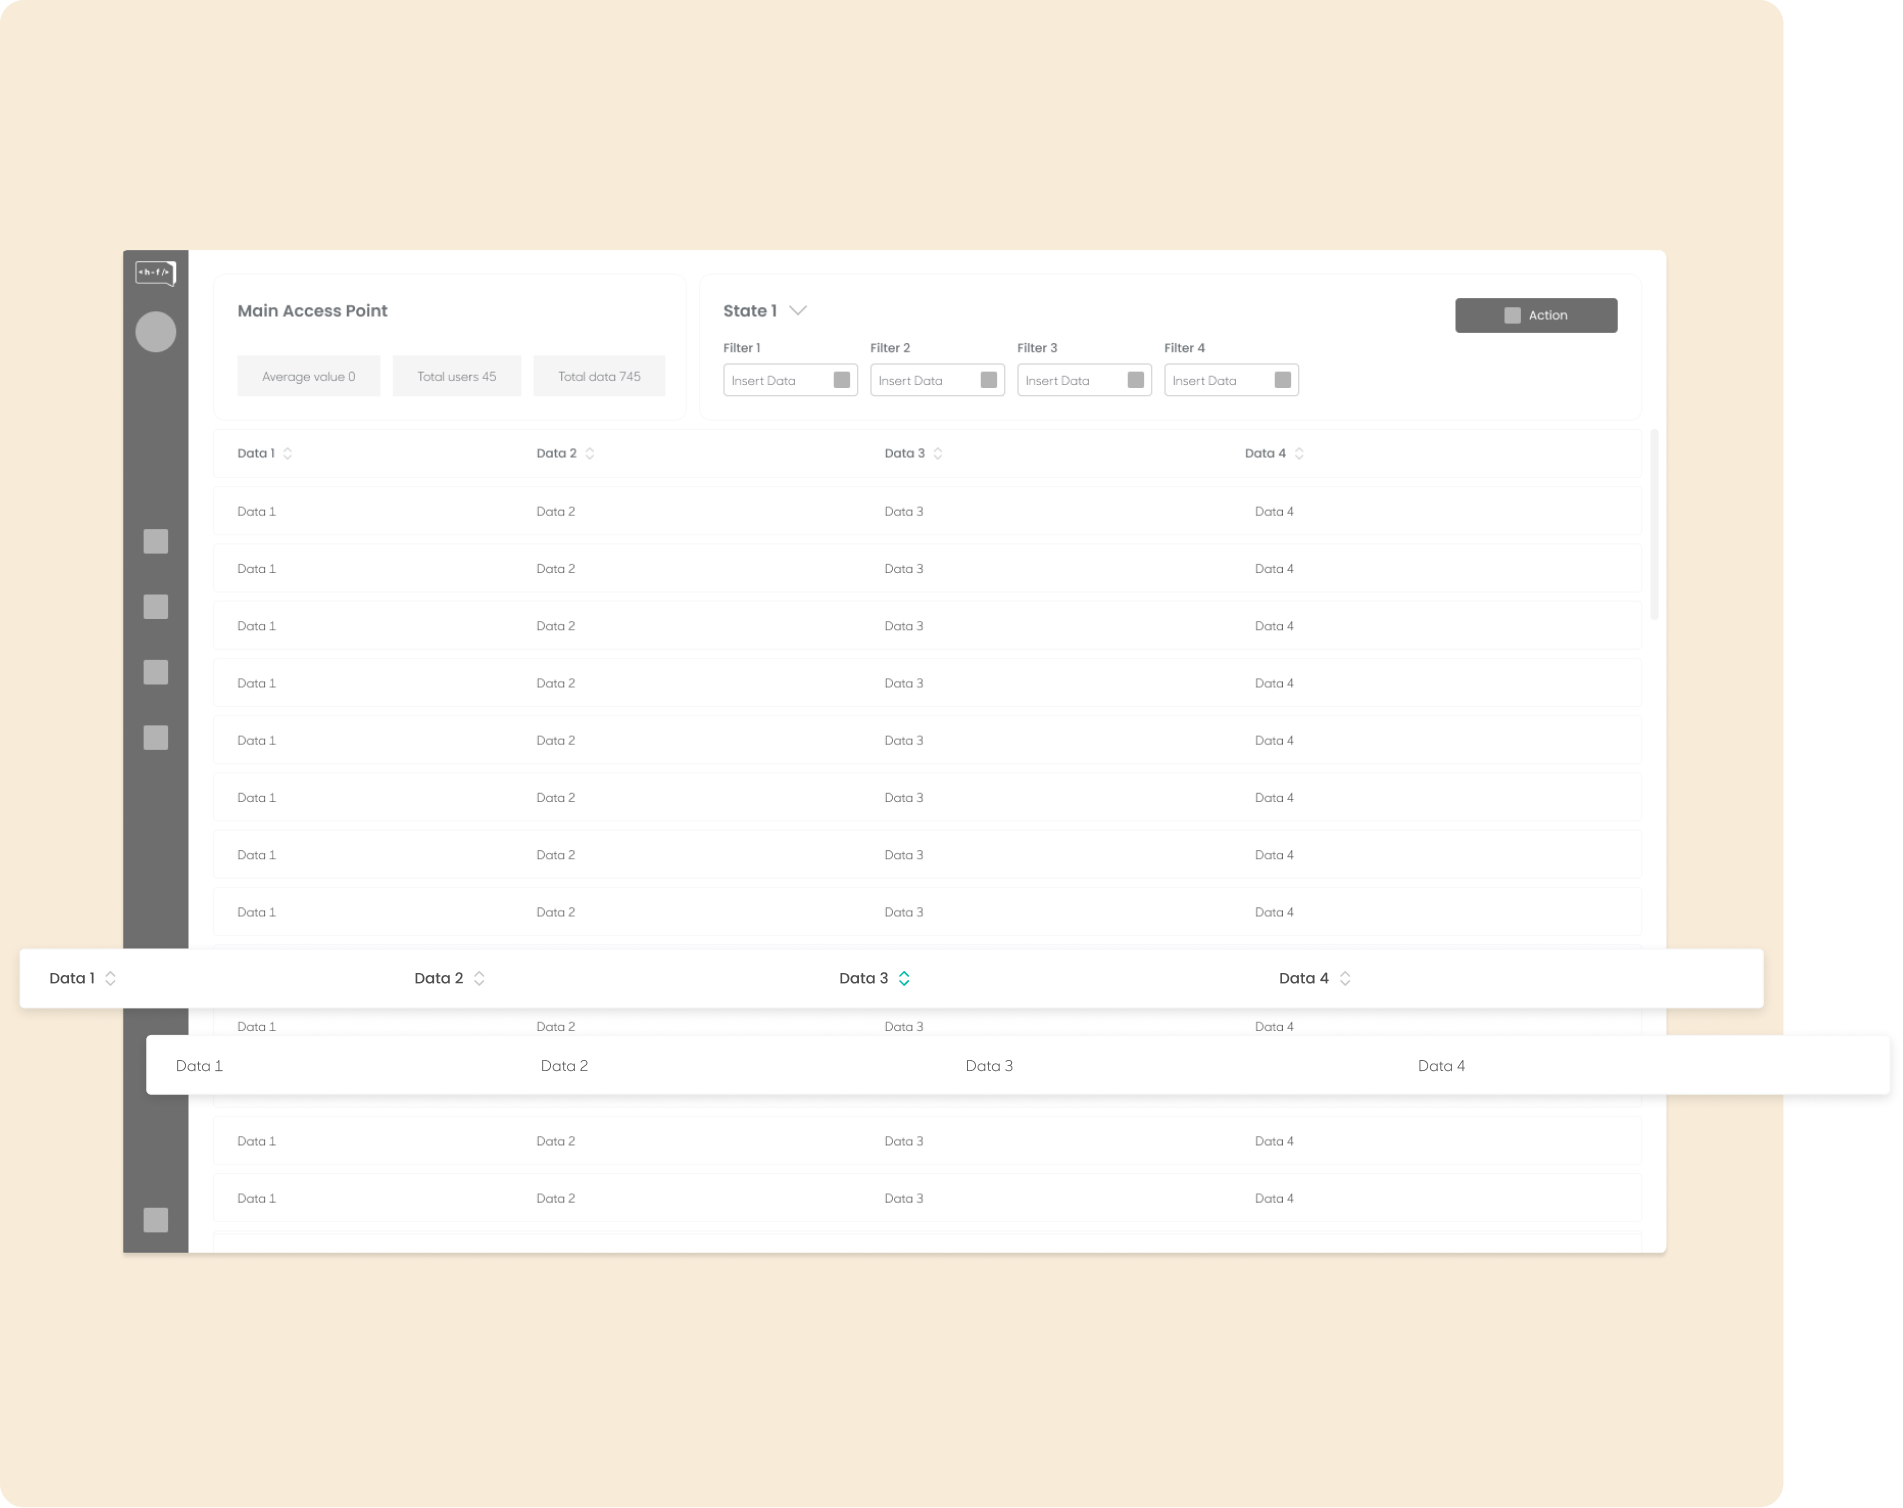Click sort arrows beside Data 1 in enlarged header

point(111,979)
